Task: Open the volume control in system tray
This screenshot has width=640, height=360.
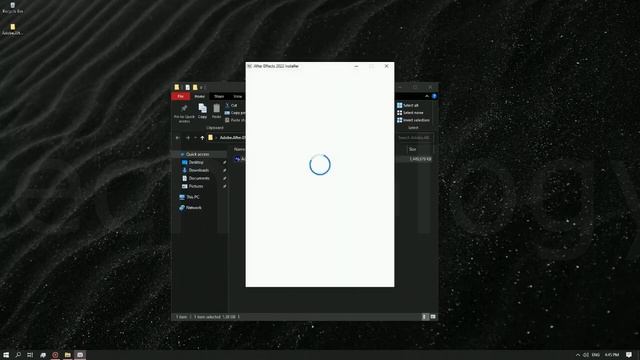Action: click(586, 355)
